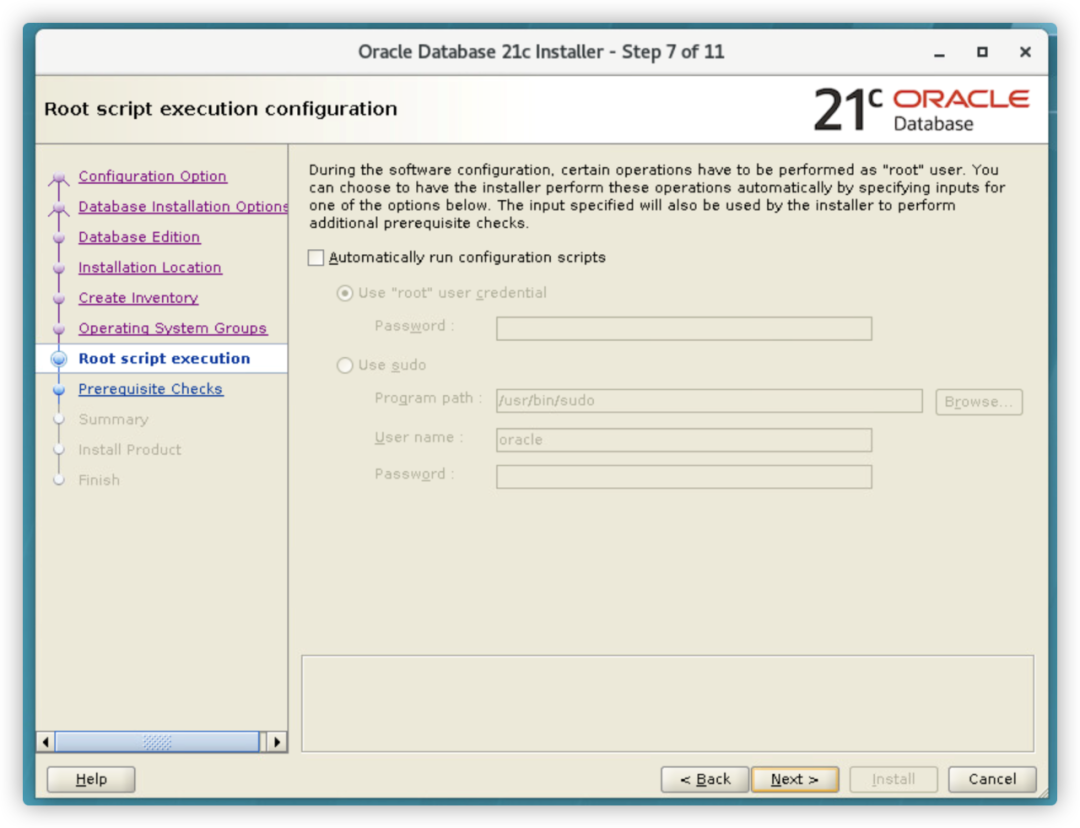Screen dimensions: 1080x828
Task: Go back with the Back button
Action: 705,779
